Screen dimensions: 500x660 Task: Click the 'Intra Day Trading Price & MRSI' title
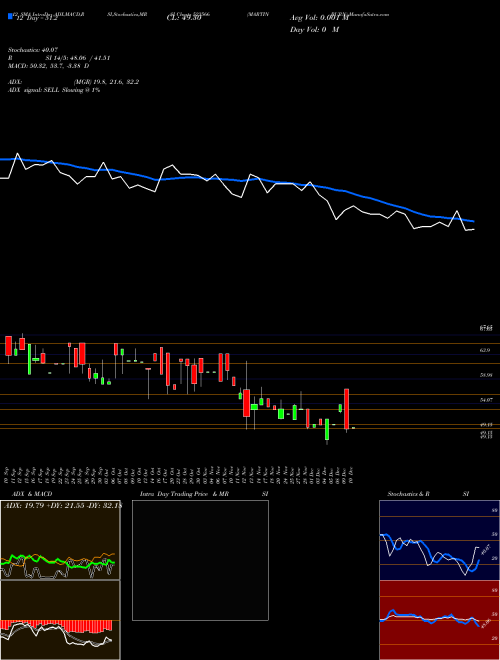[x=204, y=494]
